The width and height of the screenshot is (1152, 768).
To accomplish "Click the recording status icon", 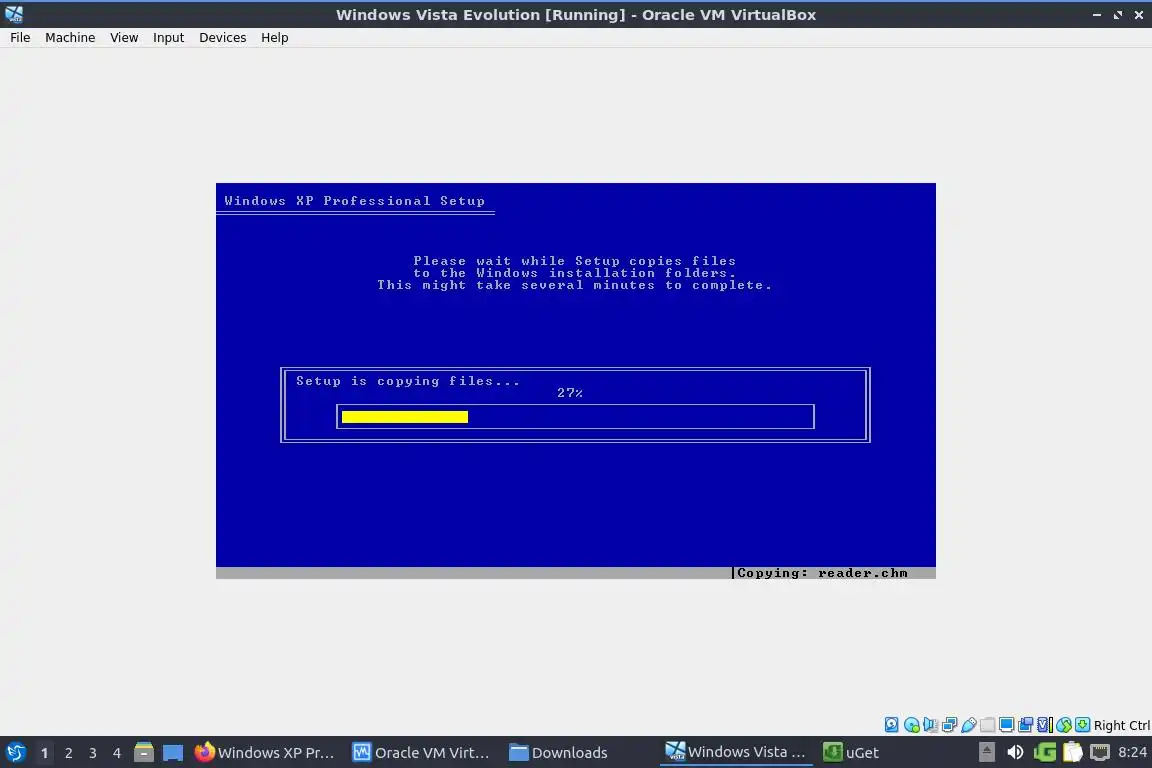I will point(1026,725).
